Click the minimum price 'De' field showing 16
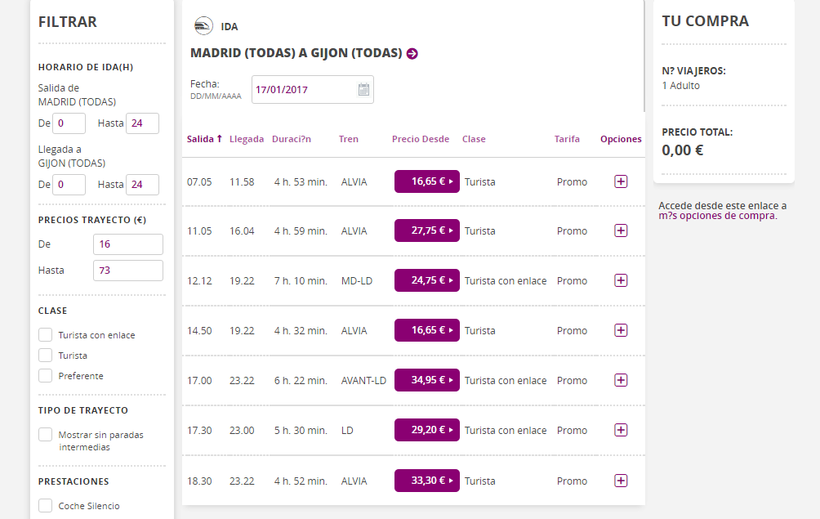The width and height of the screenshot is (820, 519). coord(127,245)
